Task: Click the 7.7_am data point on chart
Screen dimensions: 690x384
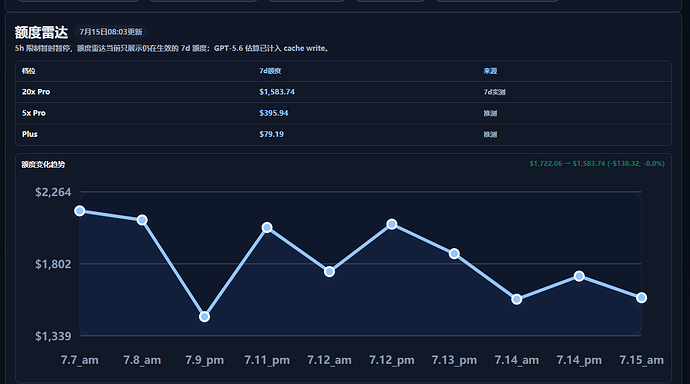Action: point(80,211)
